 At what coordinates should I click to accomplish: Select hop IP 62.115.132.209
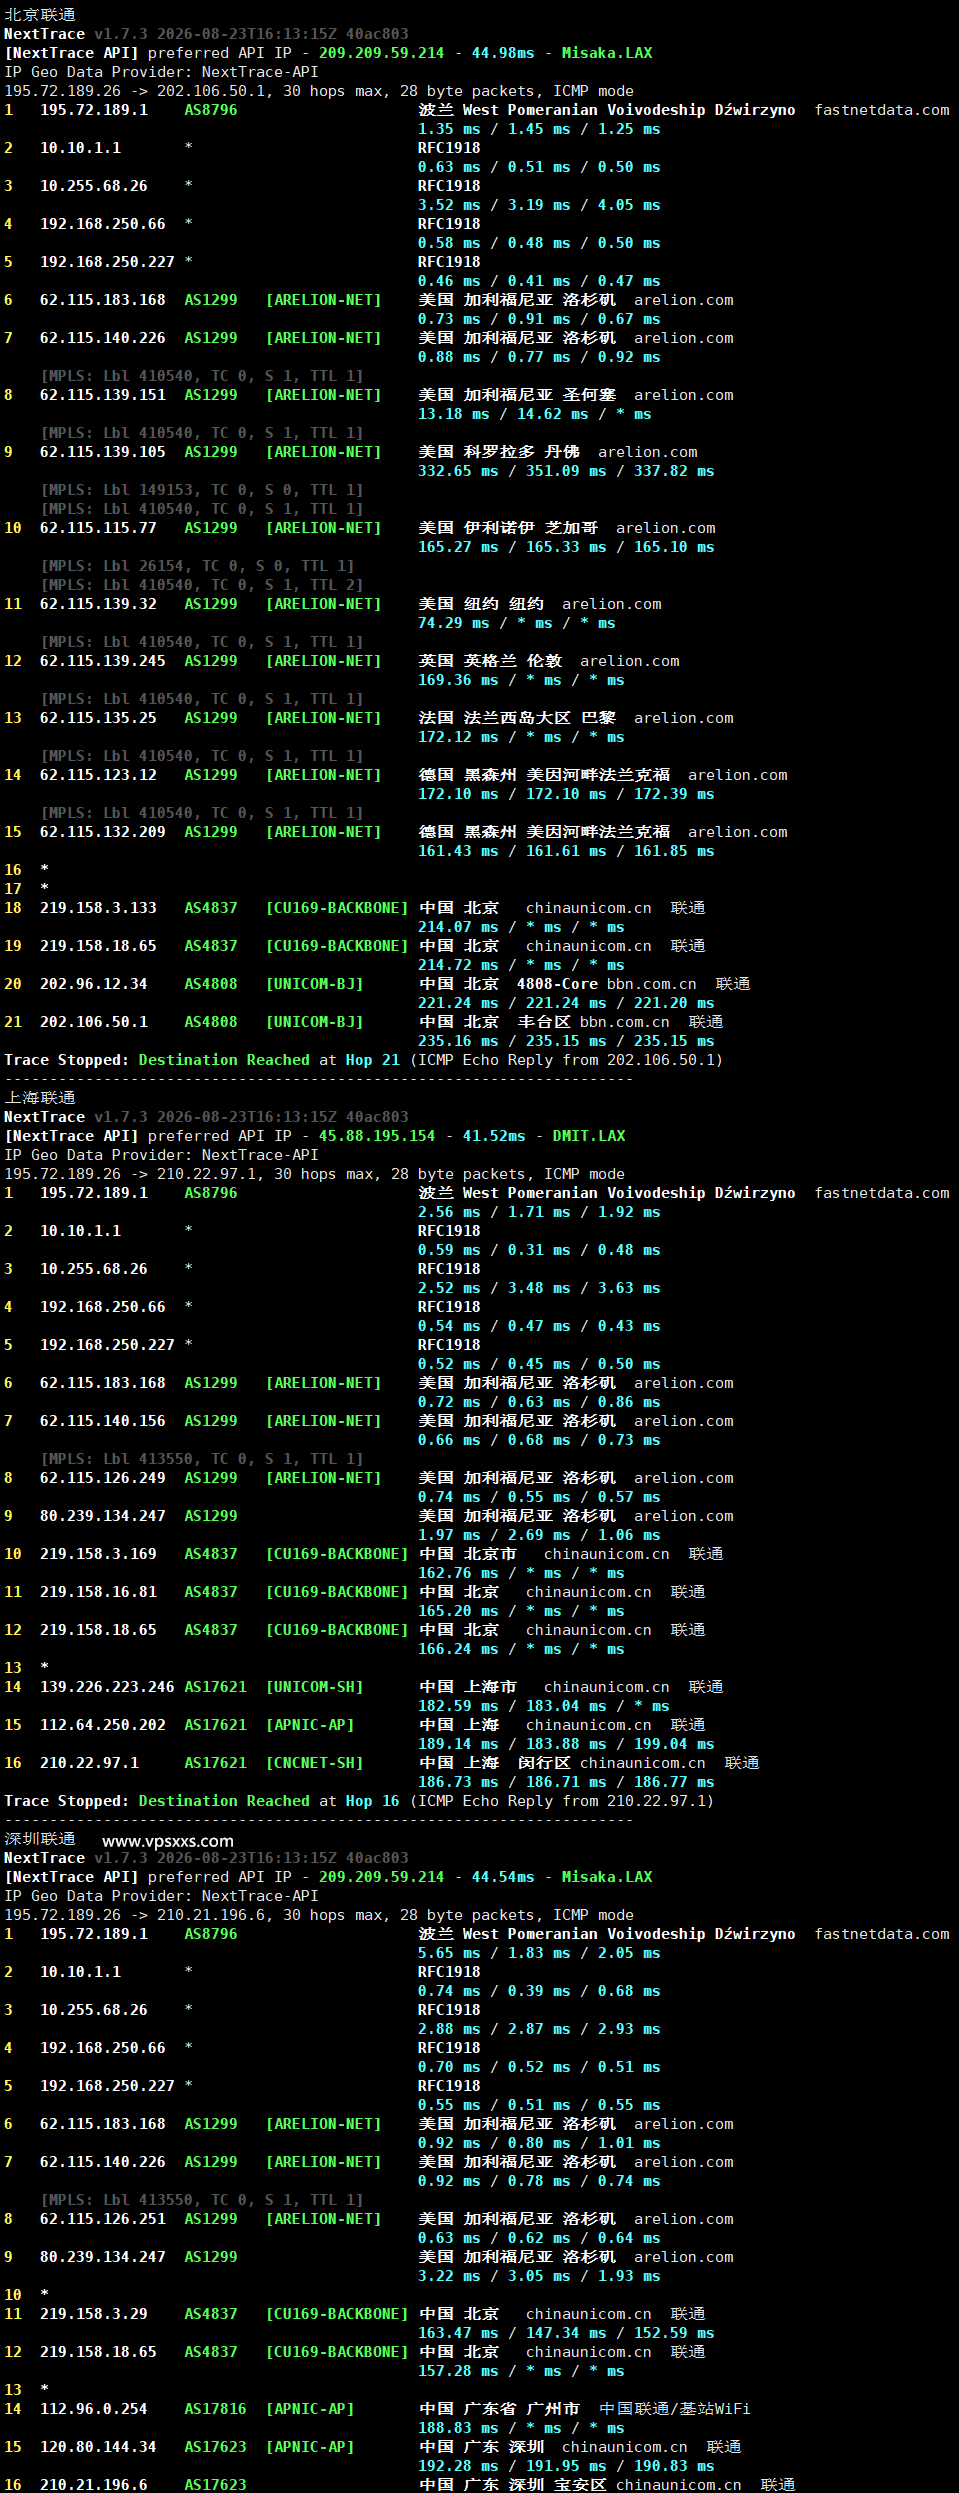point(103,832)
